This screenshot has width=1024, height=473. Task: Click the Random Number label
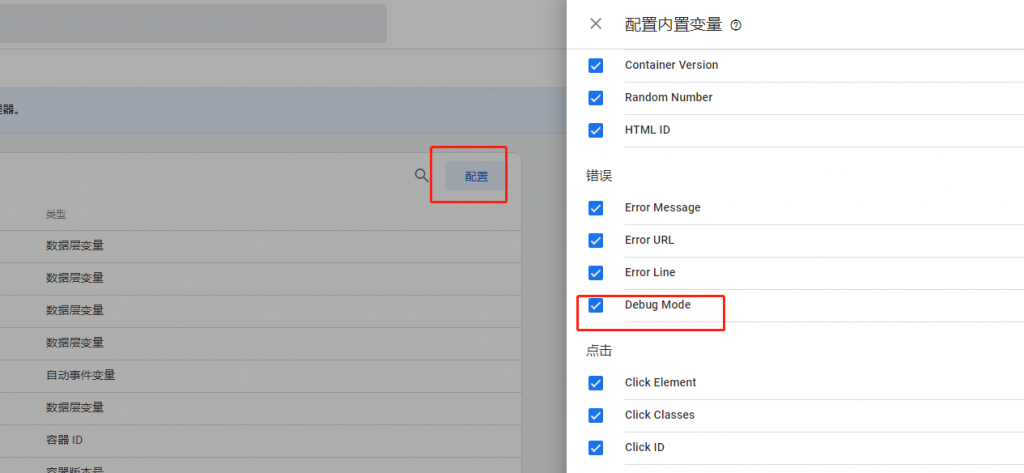tap(669, 97)
